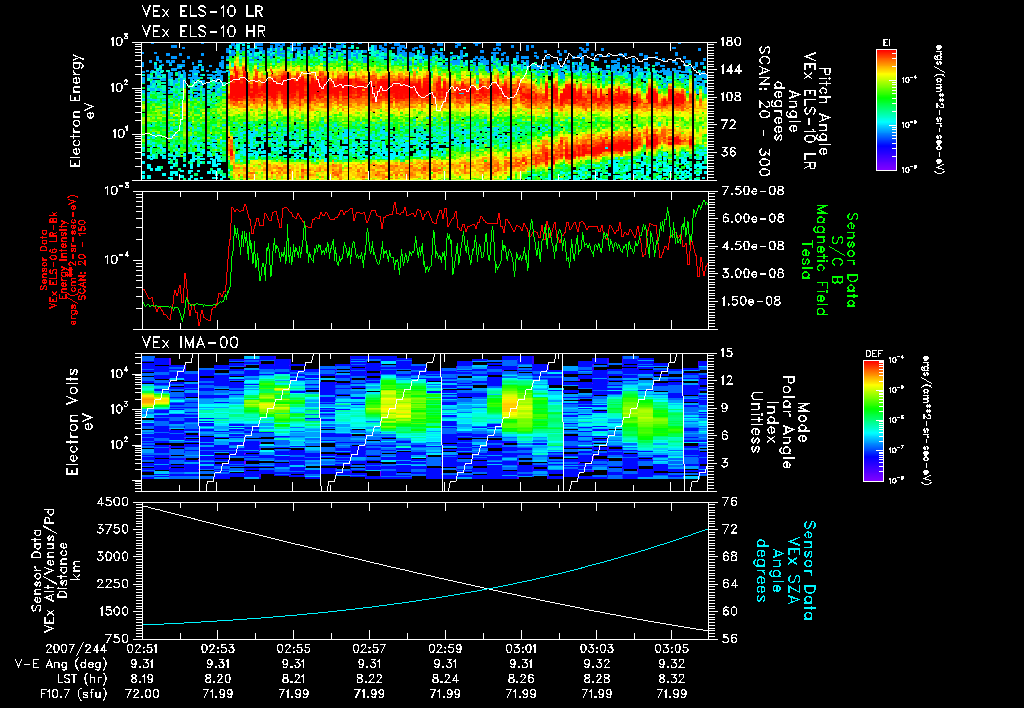Viewport: 1024px width, 708px height.
Task: Click the DEF color bar legend
Action: pos(874,421)
